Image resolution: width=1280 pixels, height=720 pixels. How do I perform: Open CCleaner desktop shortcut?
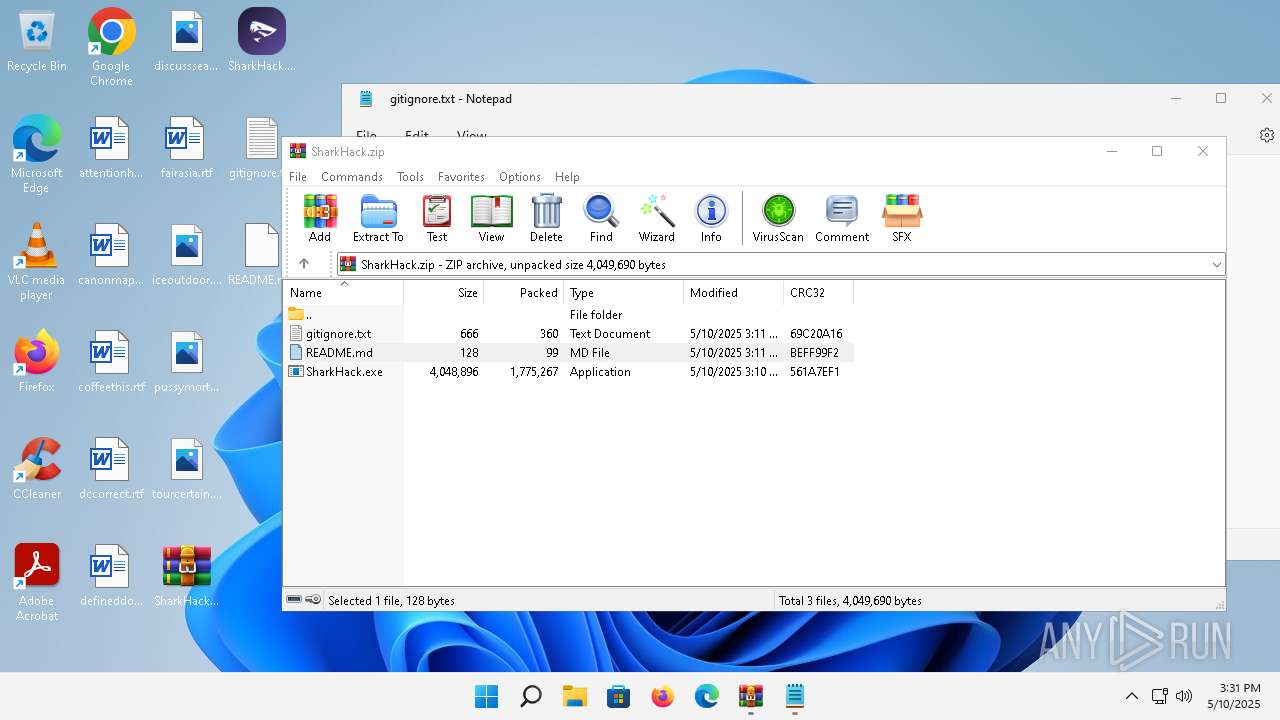37,470
